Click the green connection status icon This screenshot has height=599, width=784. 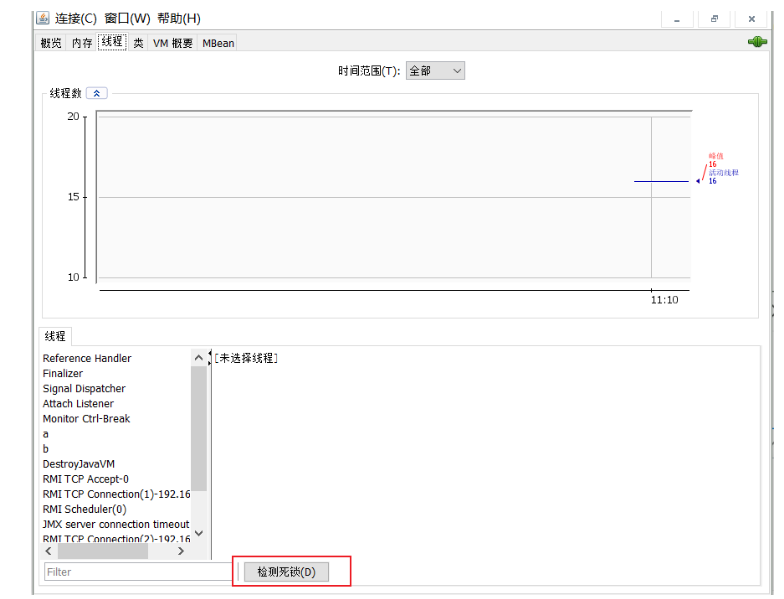coord(758,42)
